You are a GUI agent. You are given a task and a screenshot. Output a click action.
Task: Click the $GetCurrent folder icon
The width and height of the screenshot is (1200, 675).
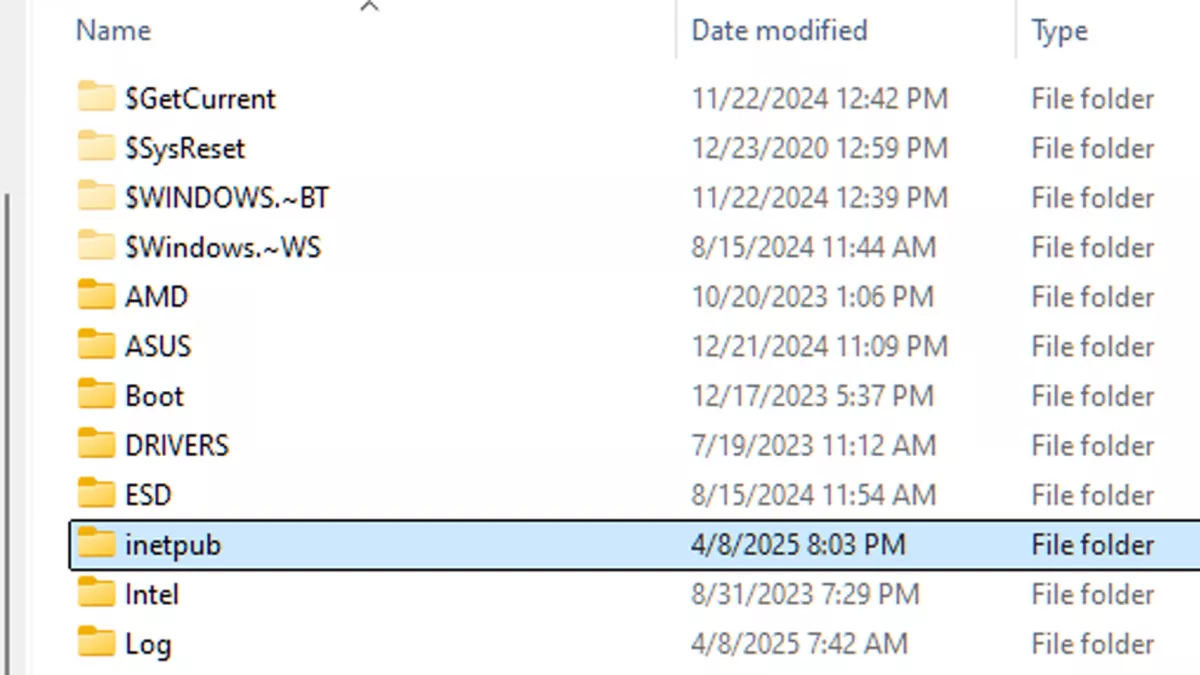pos(97,98)
